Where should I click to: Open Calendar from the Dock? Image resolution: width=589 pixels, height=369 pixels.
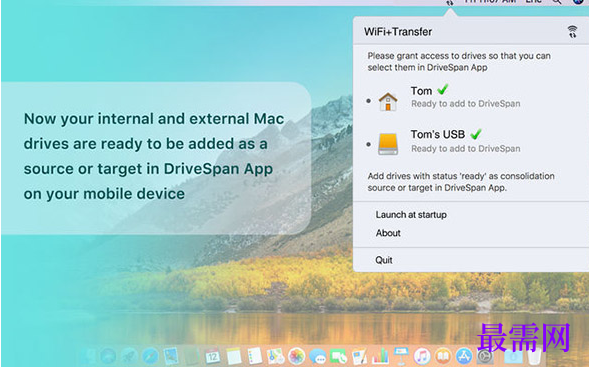213,356
